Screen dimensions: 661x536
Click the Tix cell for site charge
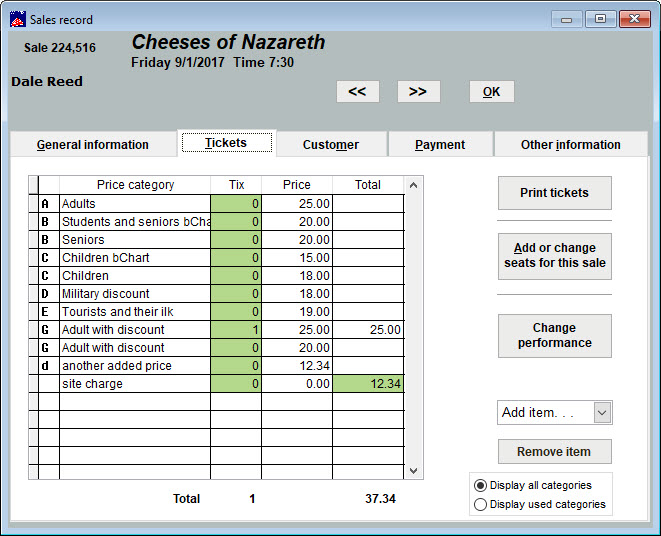[236, 384]
